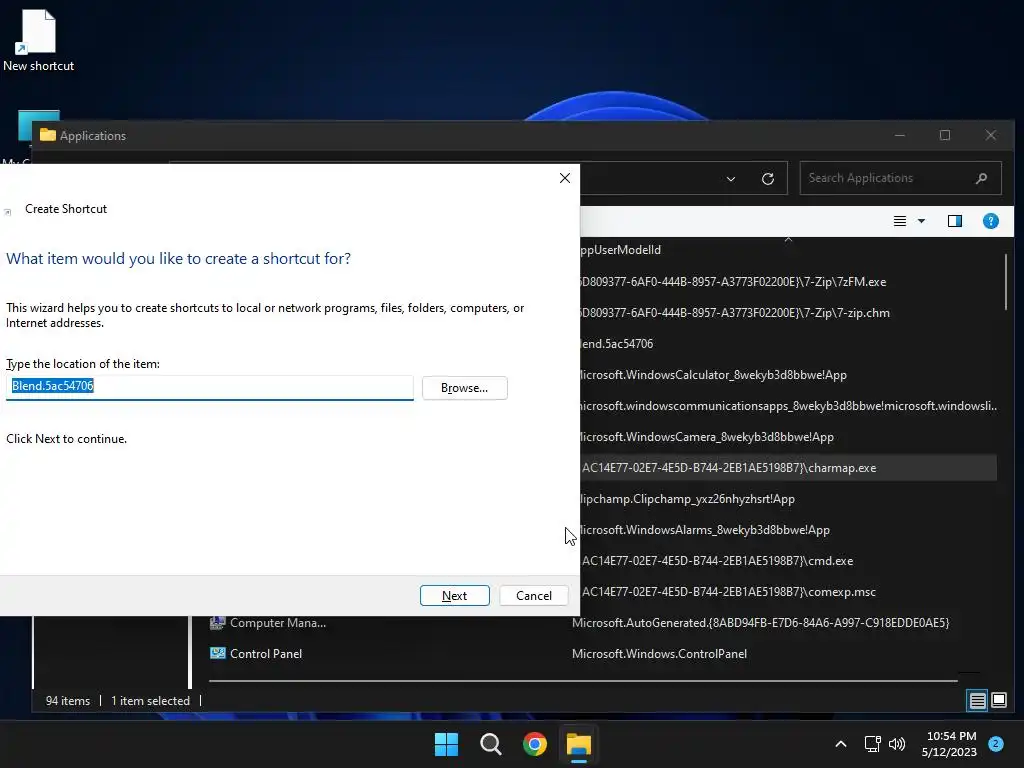Image resolution: width=1024 pixels, height=768 pixels.
Task: Click the vertical scrollbar in Applications
Action: coord(1006,282)
